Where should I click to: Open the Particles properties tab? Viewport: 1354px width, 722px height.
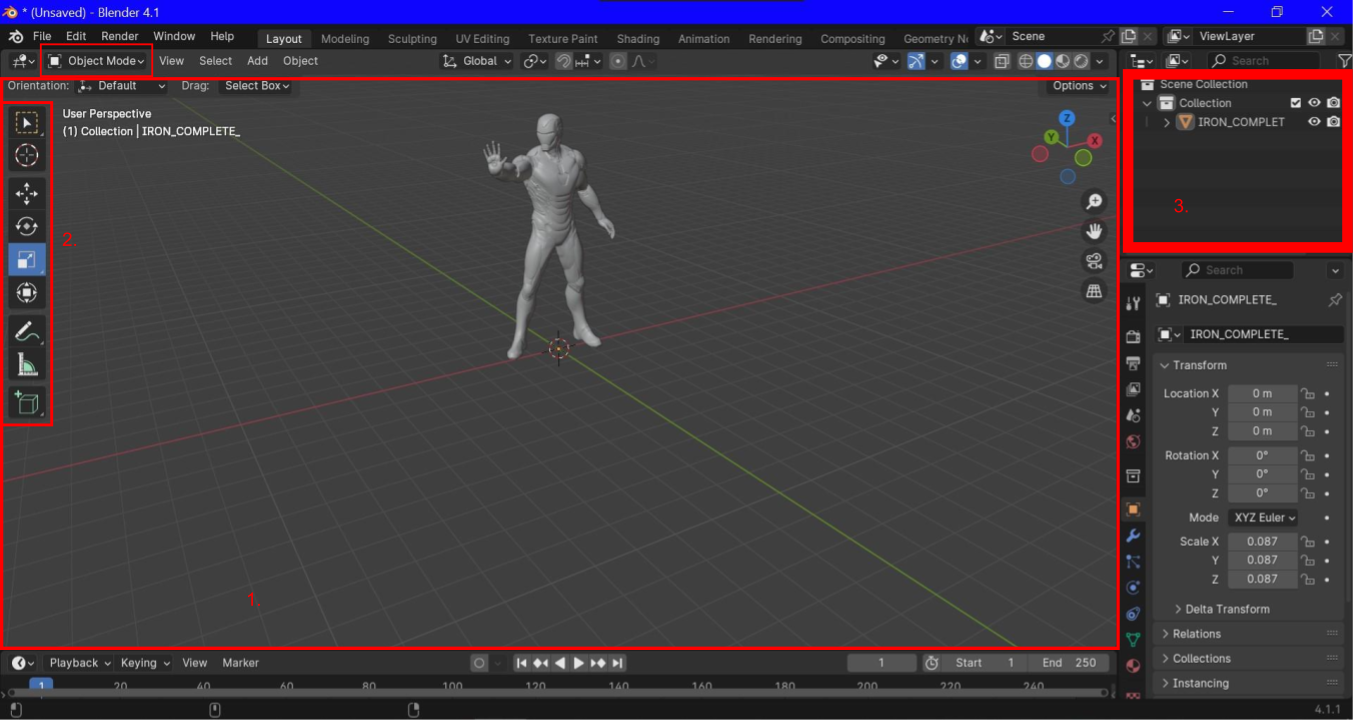[1133, 562]
